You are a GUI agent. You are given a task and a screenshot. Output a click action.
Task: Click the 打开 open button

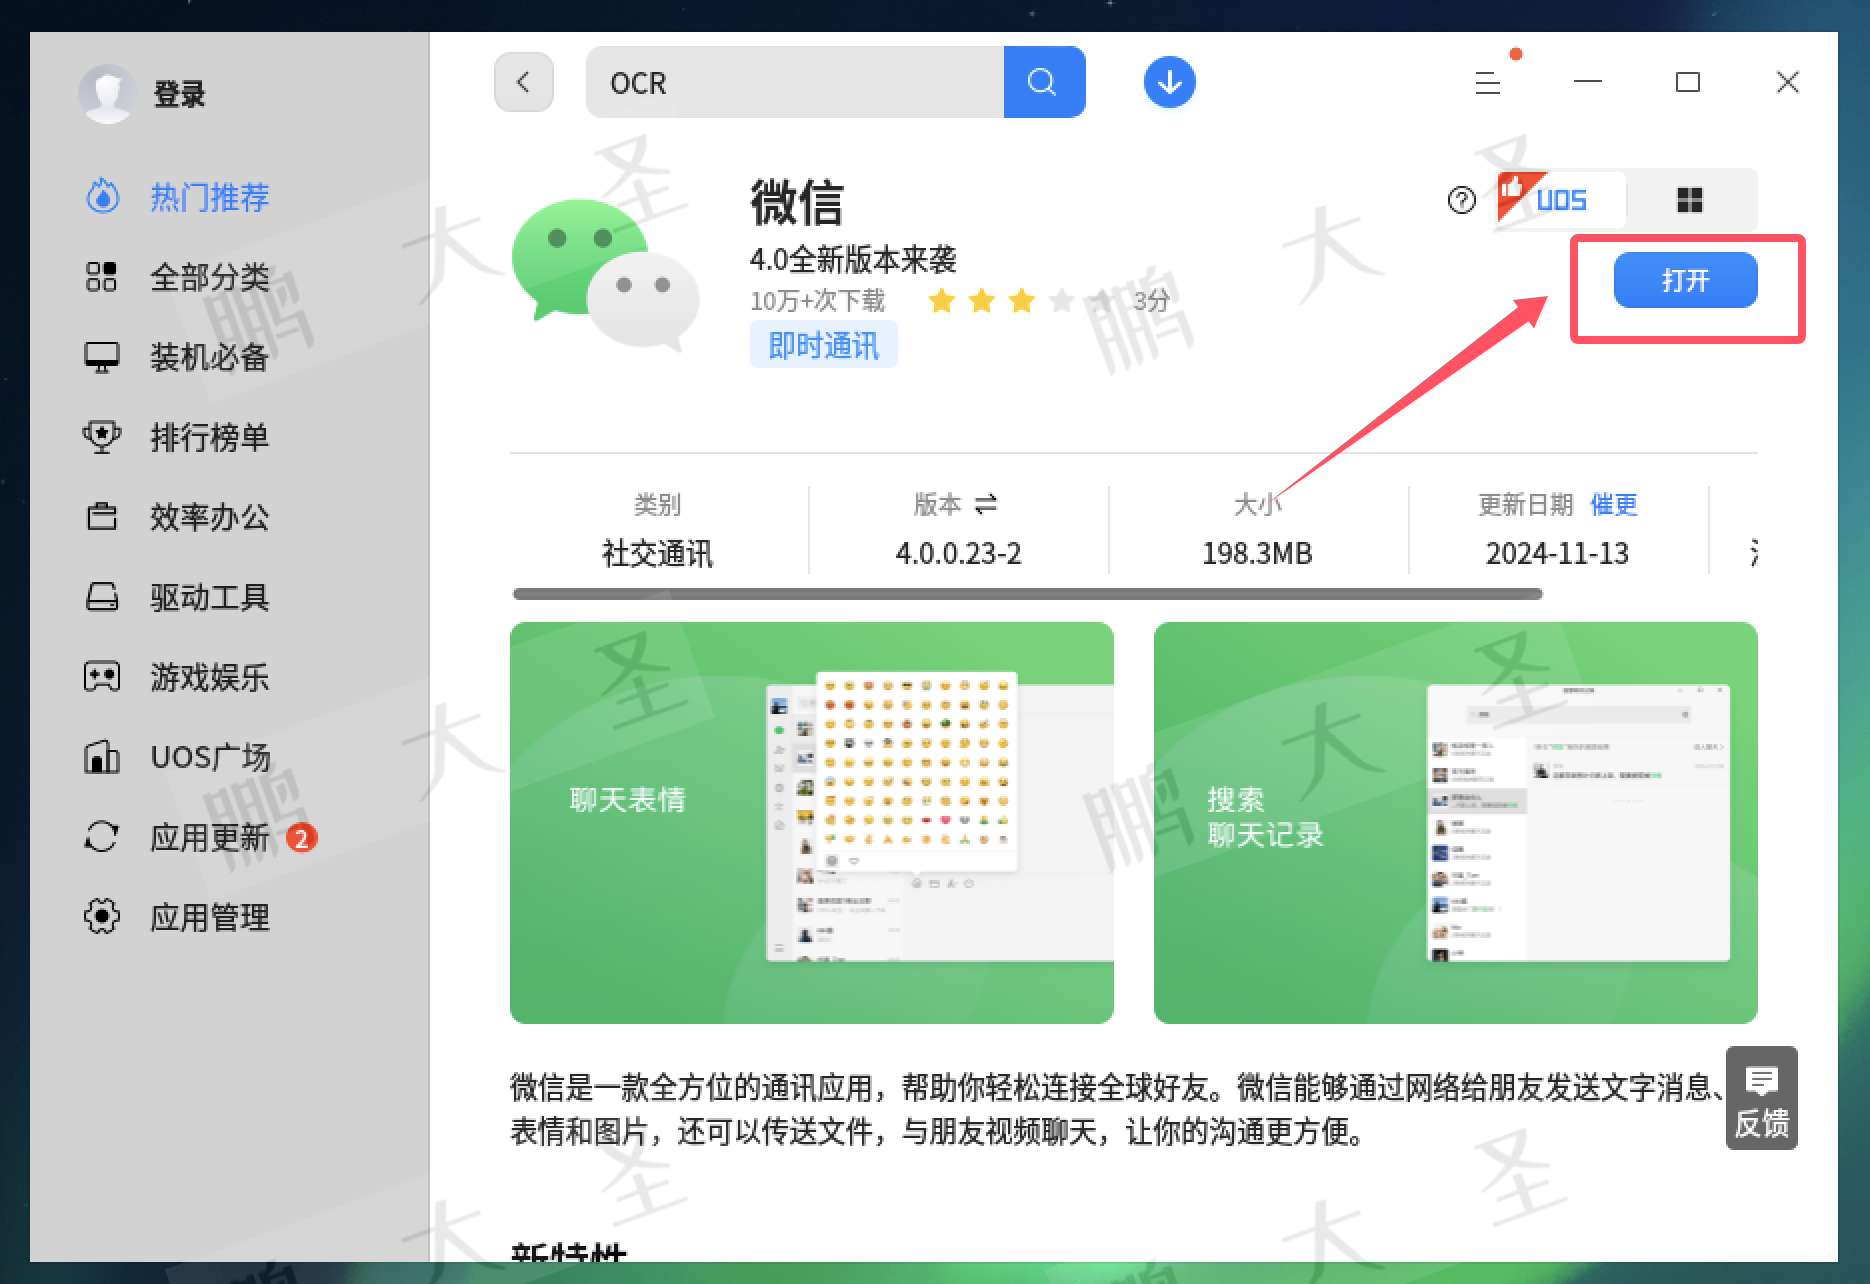pos(1685,280)
